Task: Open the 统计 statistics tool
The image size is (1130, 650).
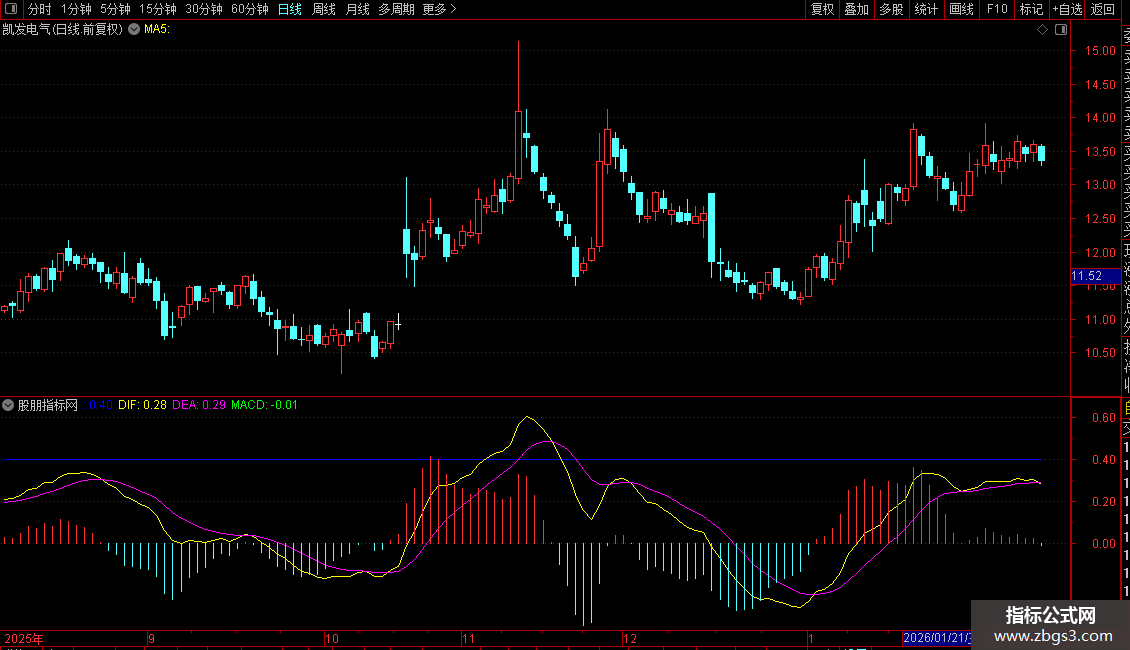Action: (926, 10)
